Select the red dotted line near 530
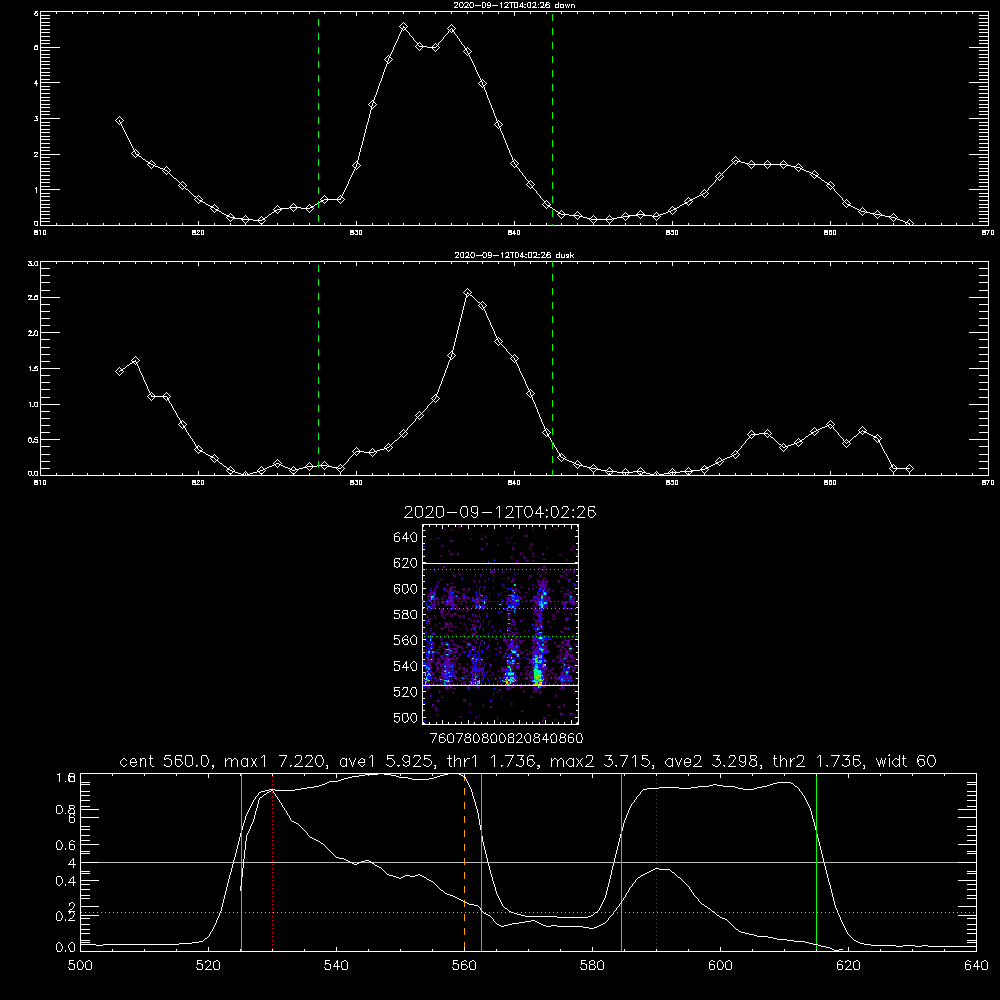 coord(272,862)
